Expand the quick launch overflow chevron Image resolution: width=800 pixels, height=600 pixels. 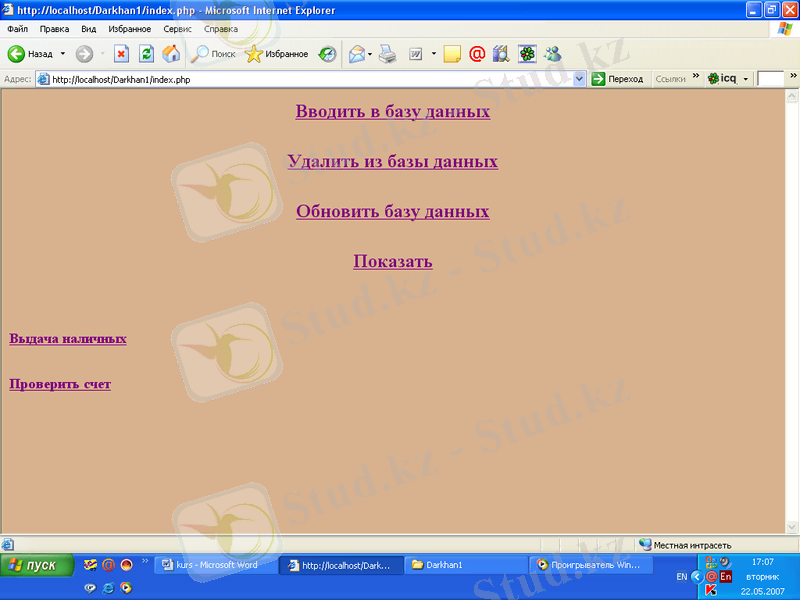145,561
